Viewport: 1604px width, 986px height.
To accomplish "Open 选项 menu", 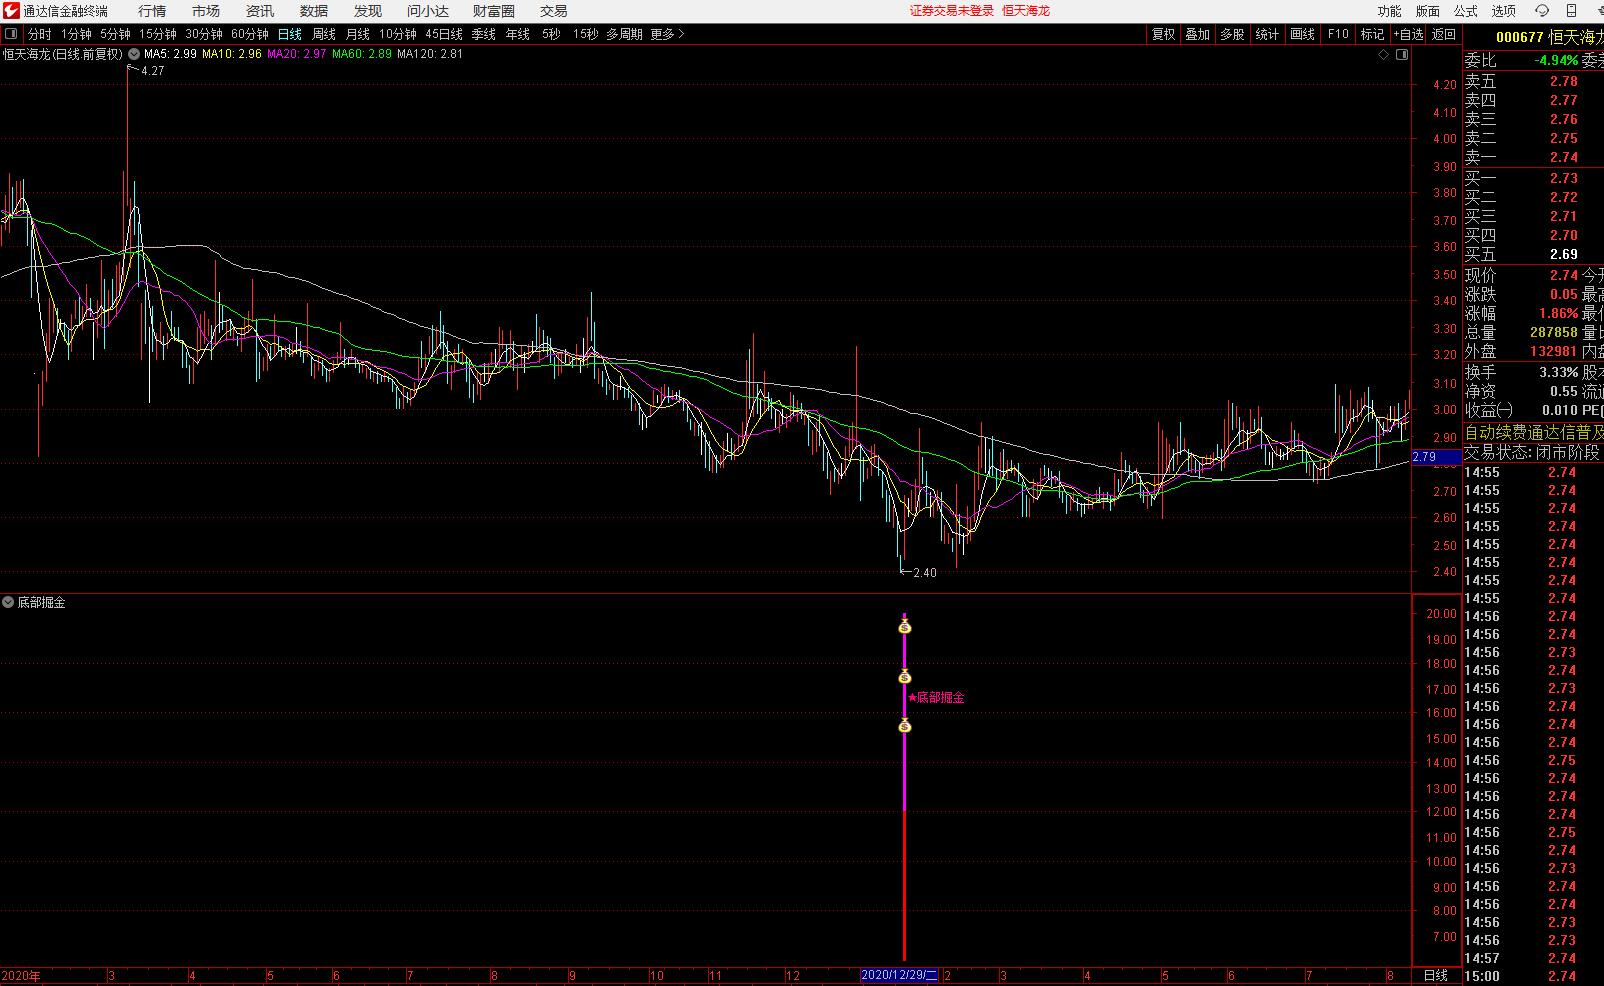I will 1504,11.
